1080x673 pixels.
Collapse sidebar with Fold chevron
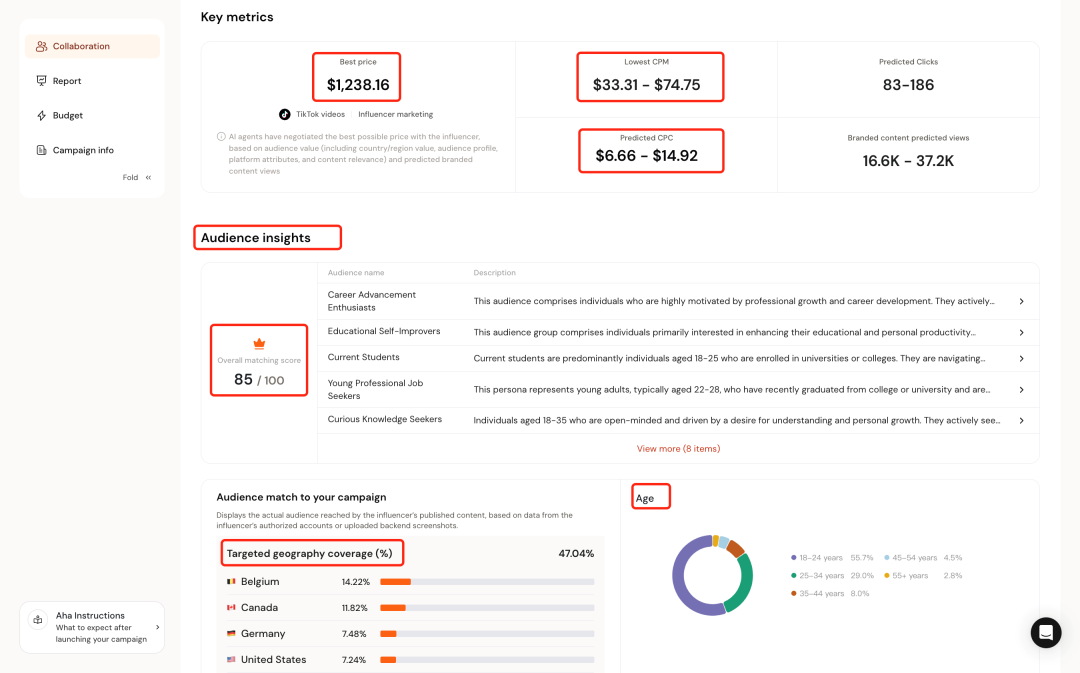(148, 178)
